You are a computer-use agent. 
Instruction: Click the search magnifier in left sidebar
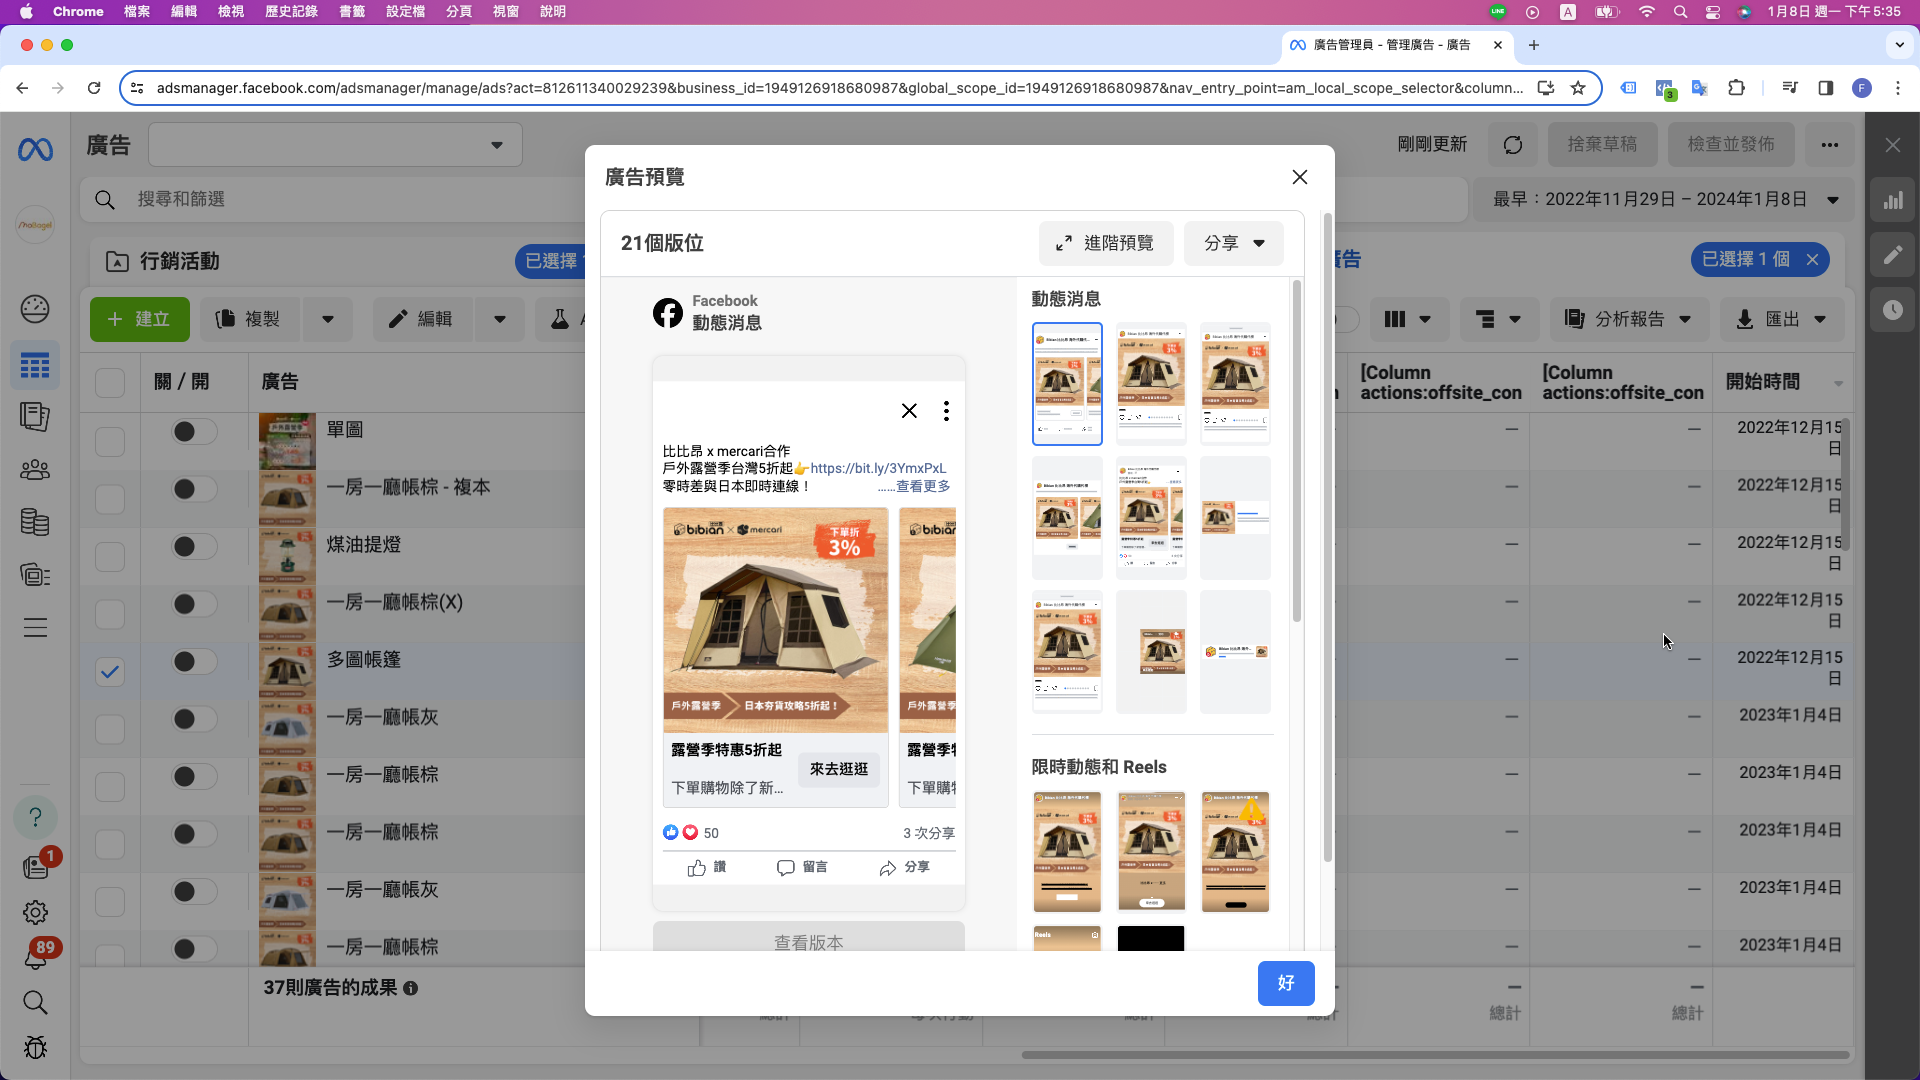35,1002
